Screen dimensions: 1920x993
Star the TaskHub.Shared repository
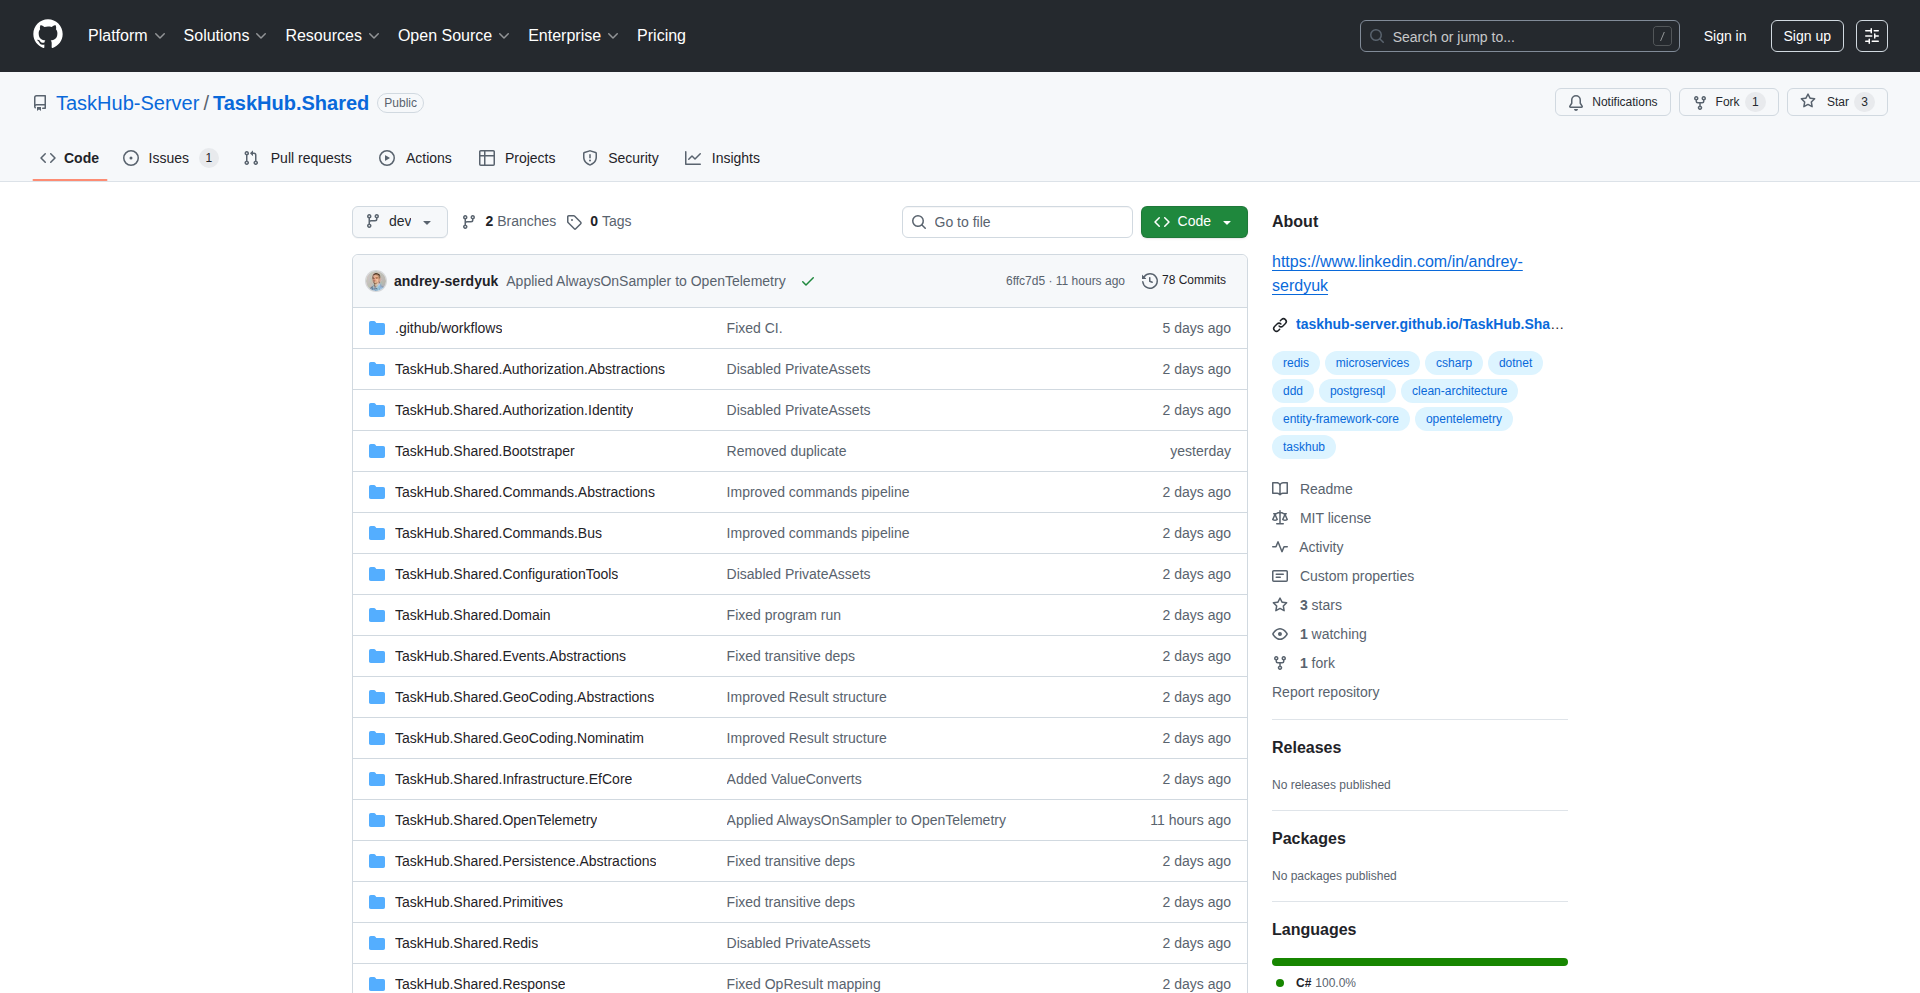click(1837, 102)
